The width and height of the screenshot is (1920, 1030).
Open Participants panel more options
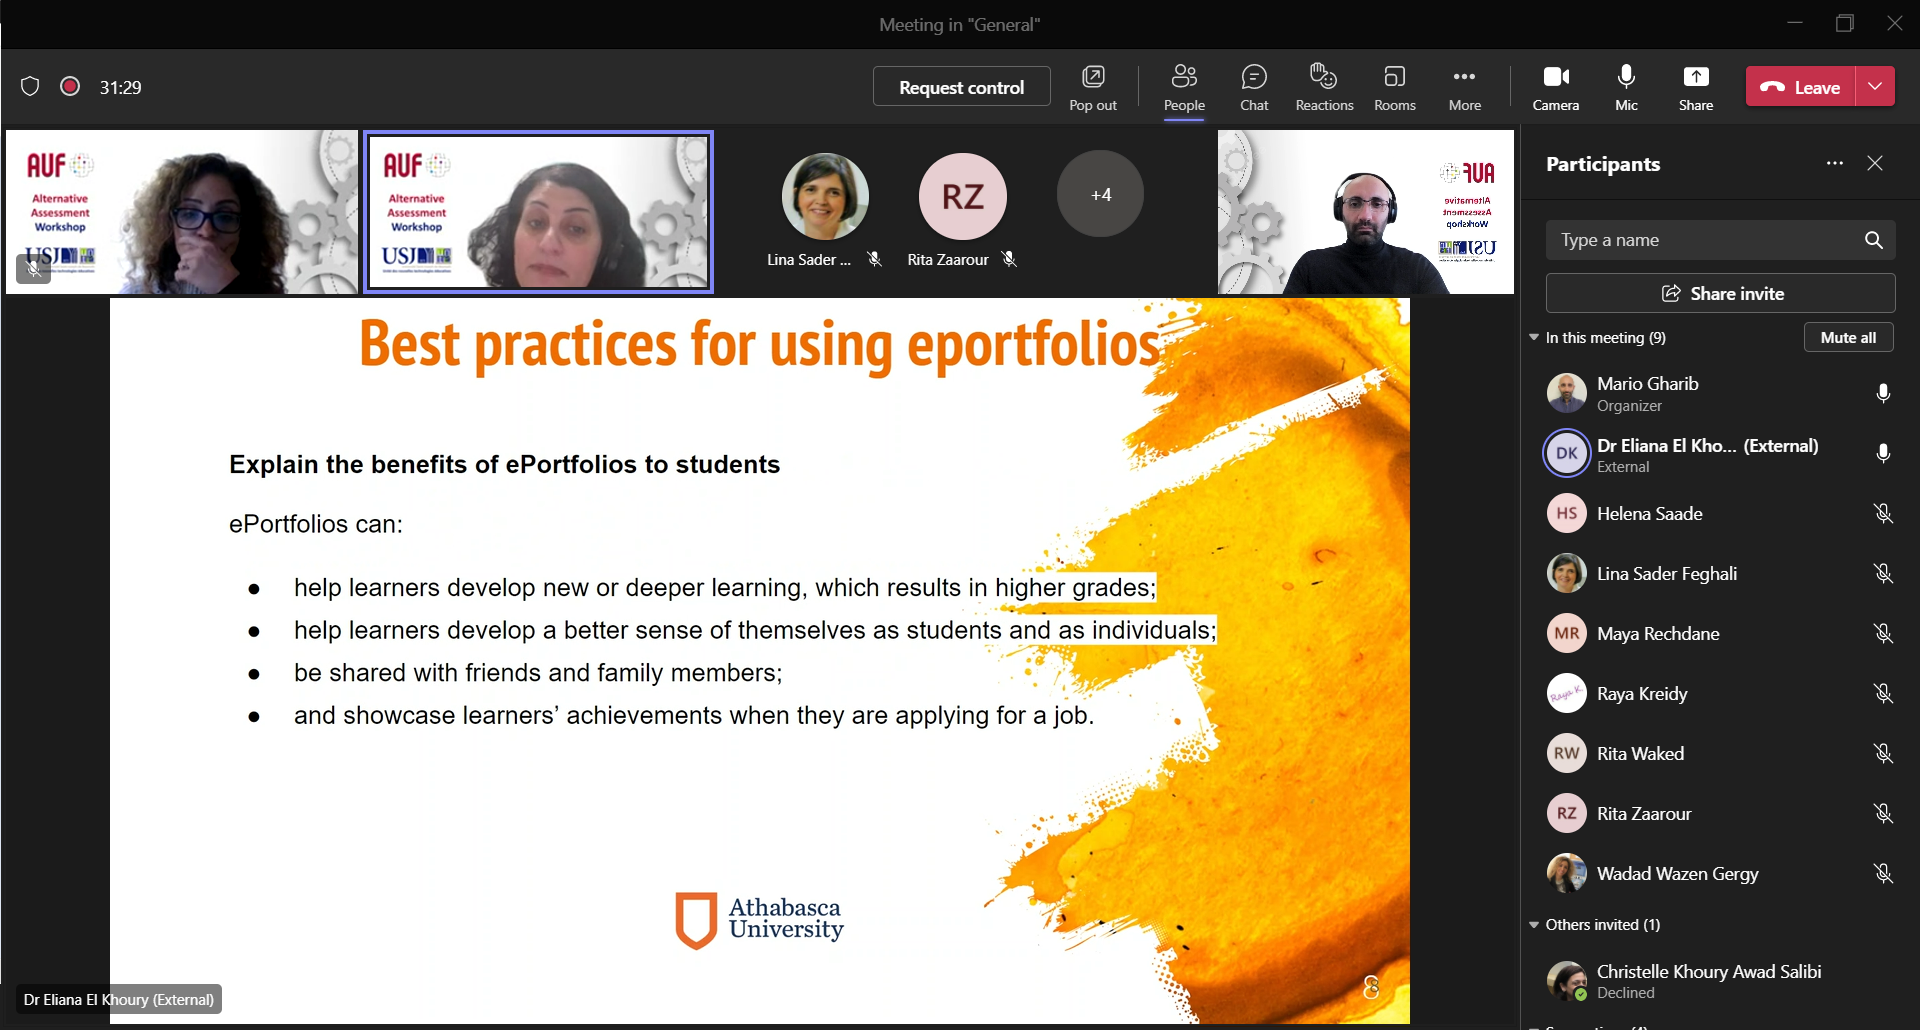pyautogui.click(x=1834, y=163)
